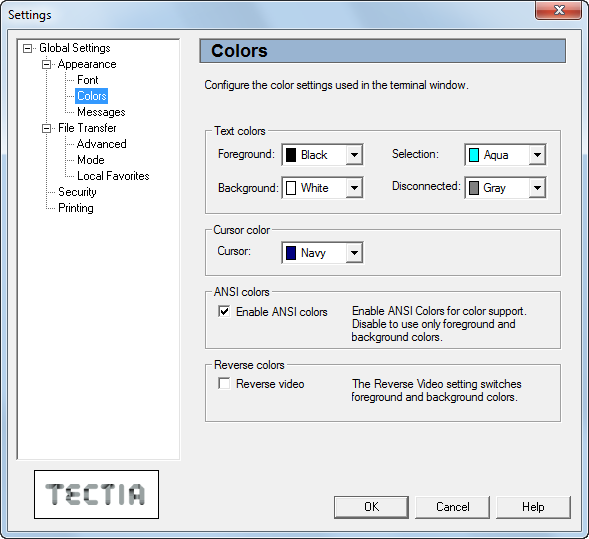
Task: Open the Disconnected color dropdown
Action: pyautogui.click(x=537, y=188)
